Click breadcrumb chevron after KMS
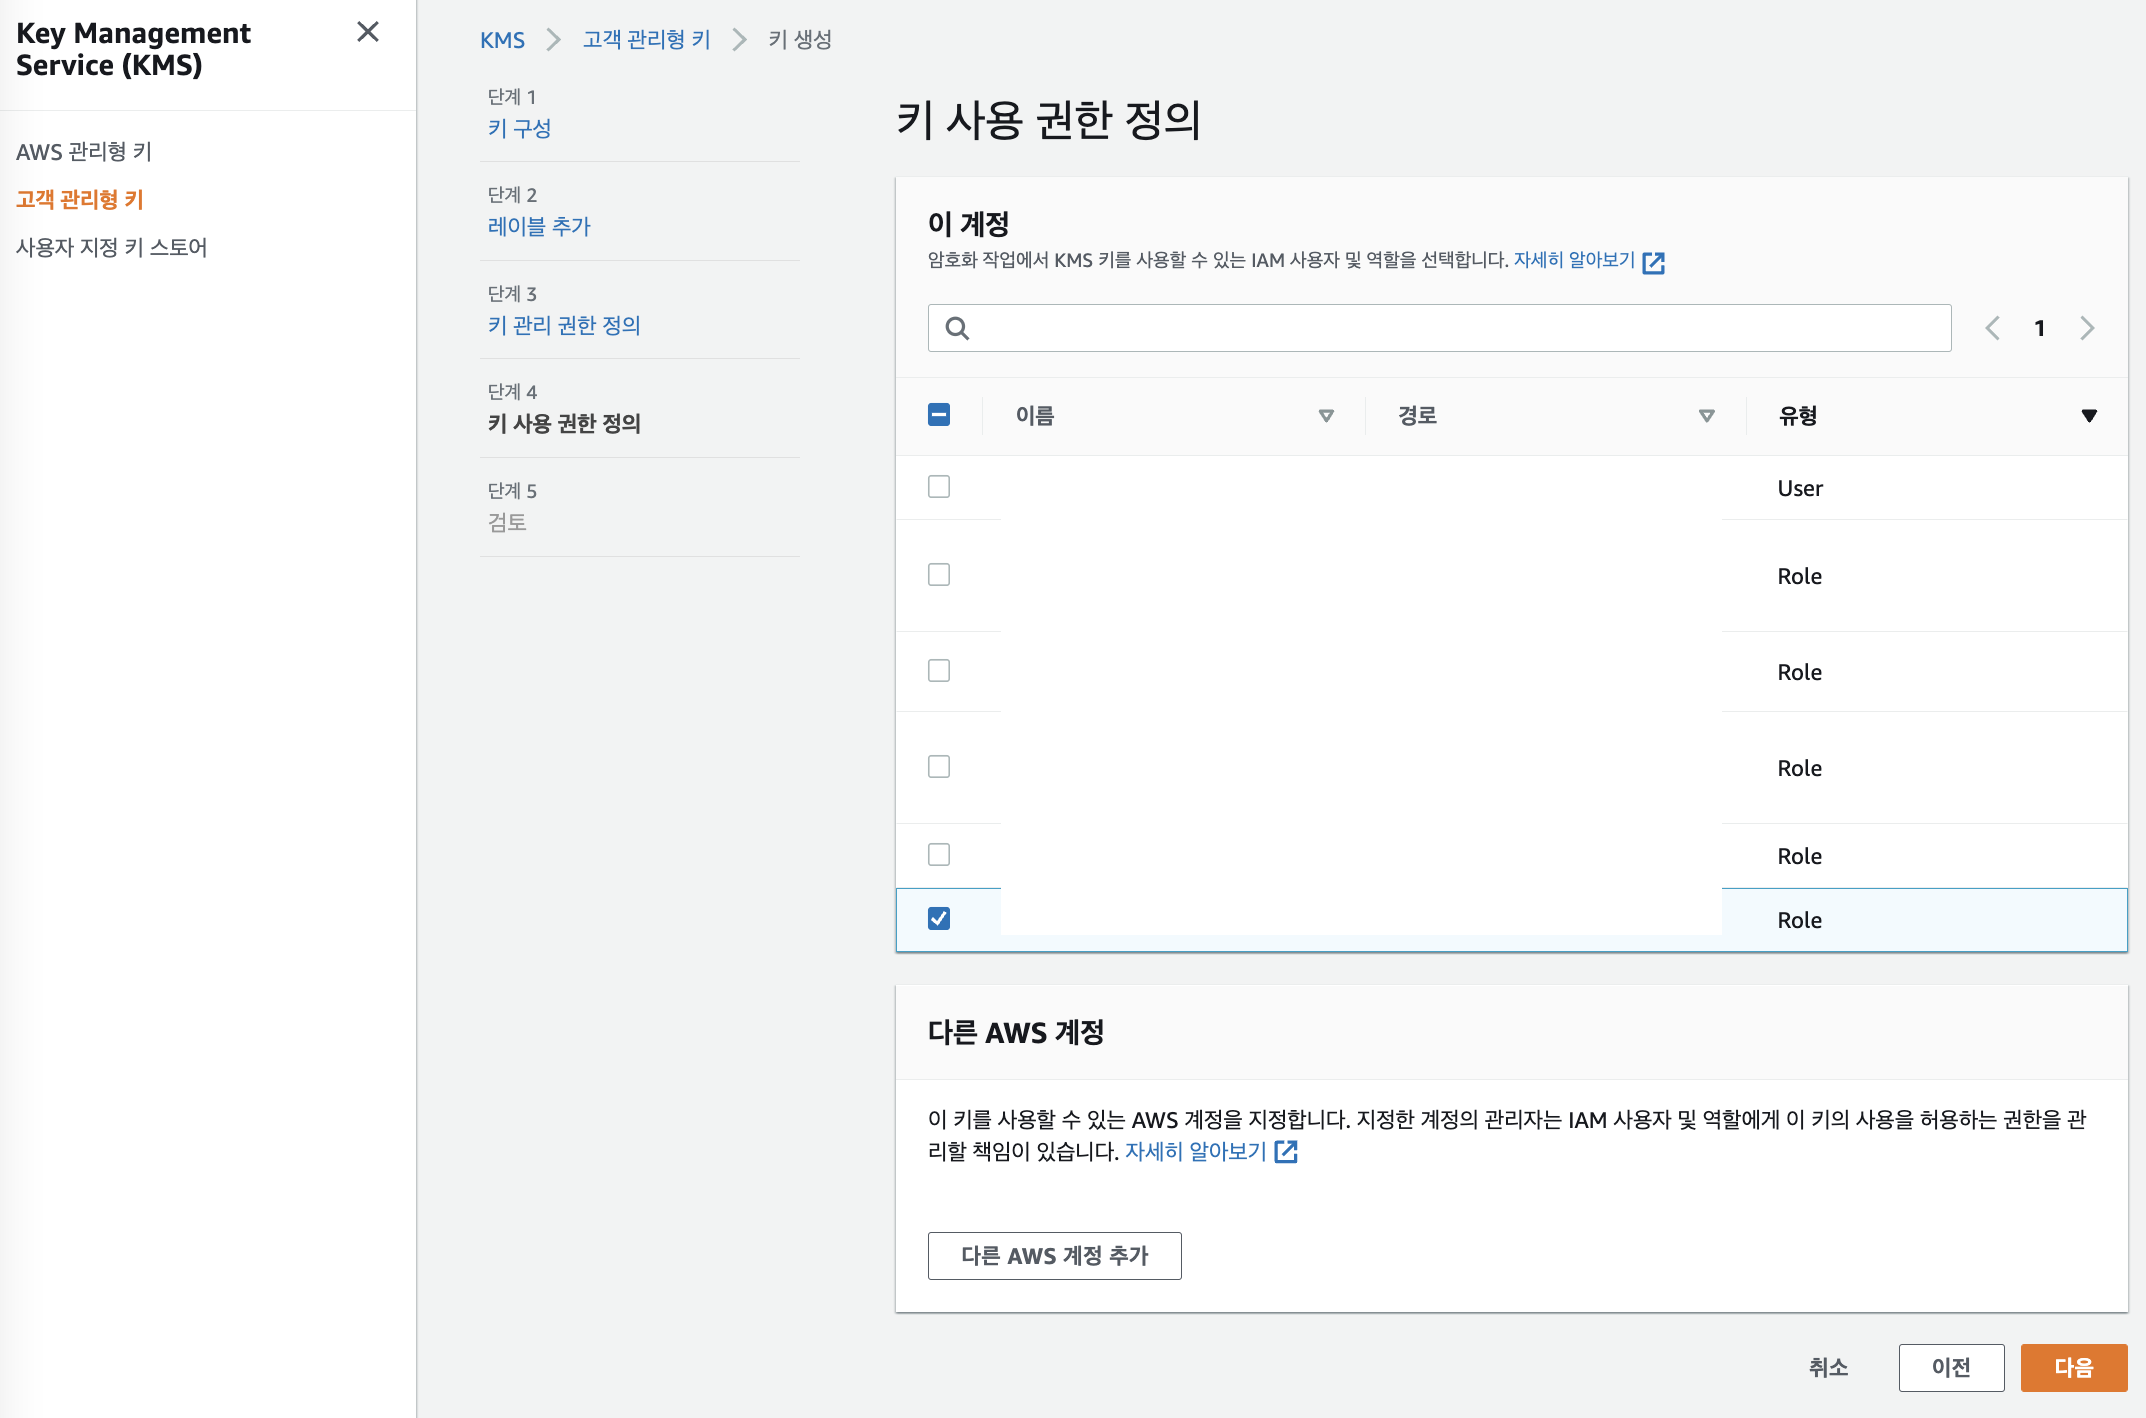Viewport: 2146px width, 1418px height. click(x=553, y=40)
